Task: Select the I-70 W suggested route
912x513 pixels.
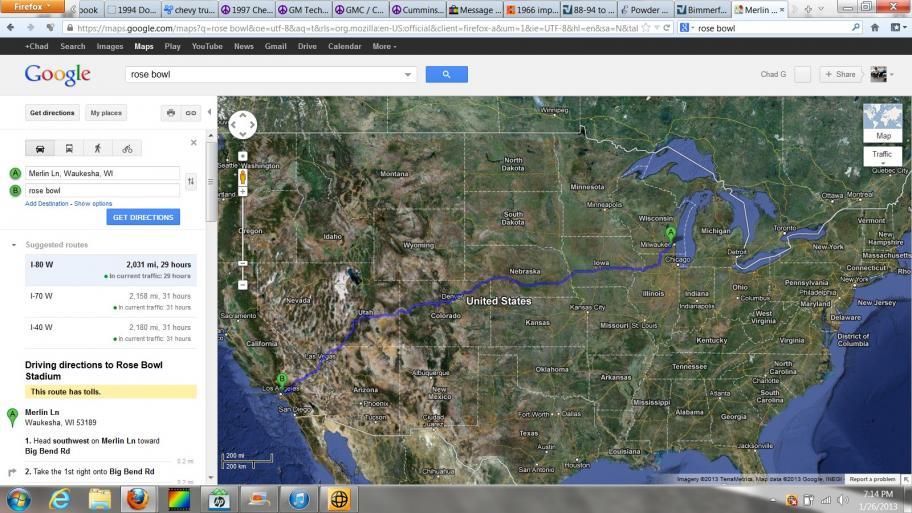Action: [x=111, y=301]
